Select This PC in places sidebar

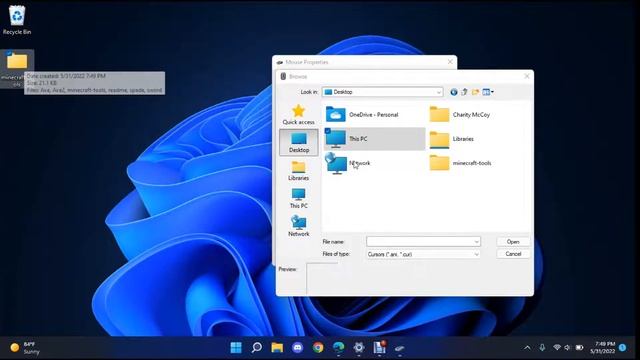coord(298,198)
